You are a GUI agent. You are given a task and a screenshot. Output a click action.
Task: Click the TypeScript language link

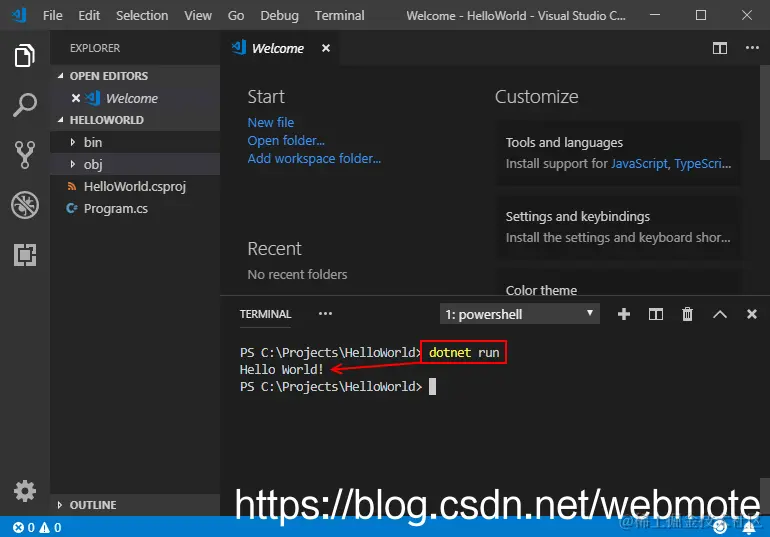pos(703,163)
